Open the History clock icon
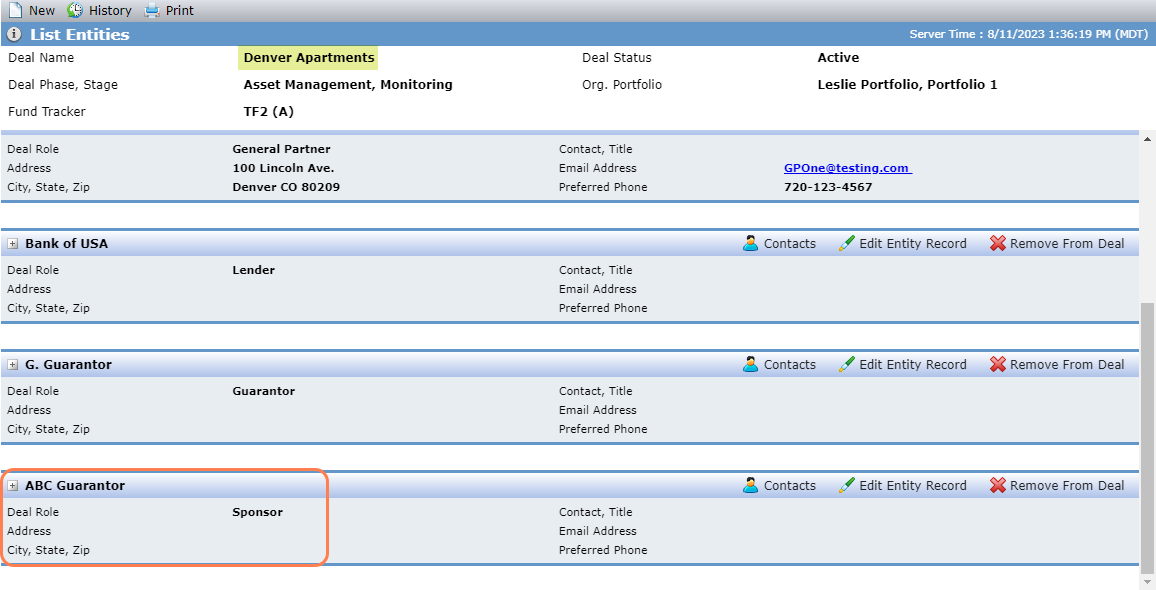Image resolution: width=1156 pixels, height=590 pixels. tap(75, 10)
